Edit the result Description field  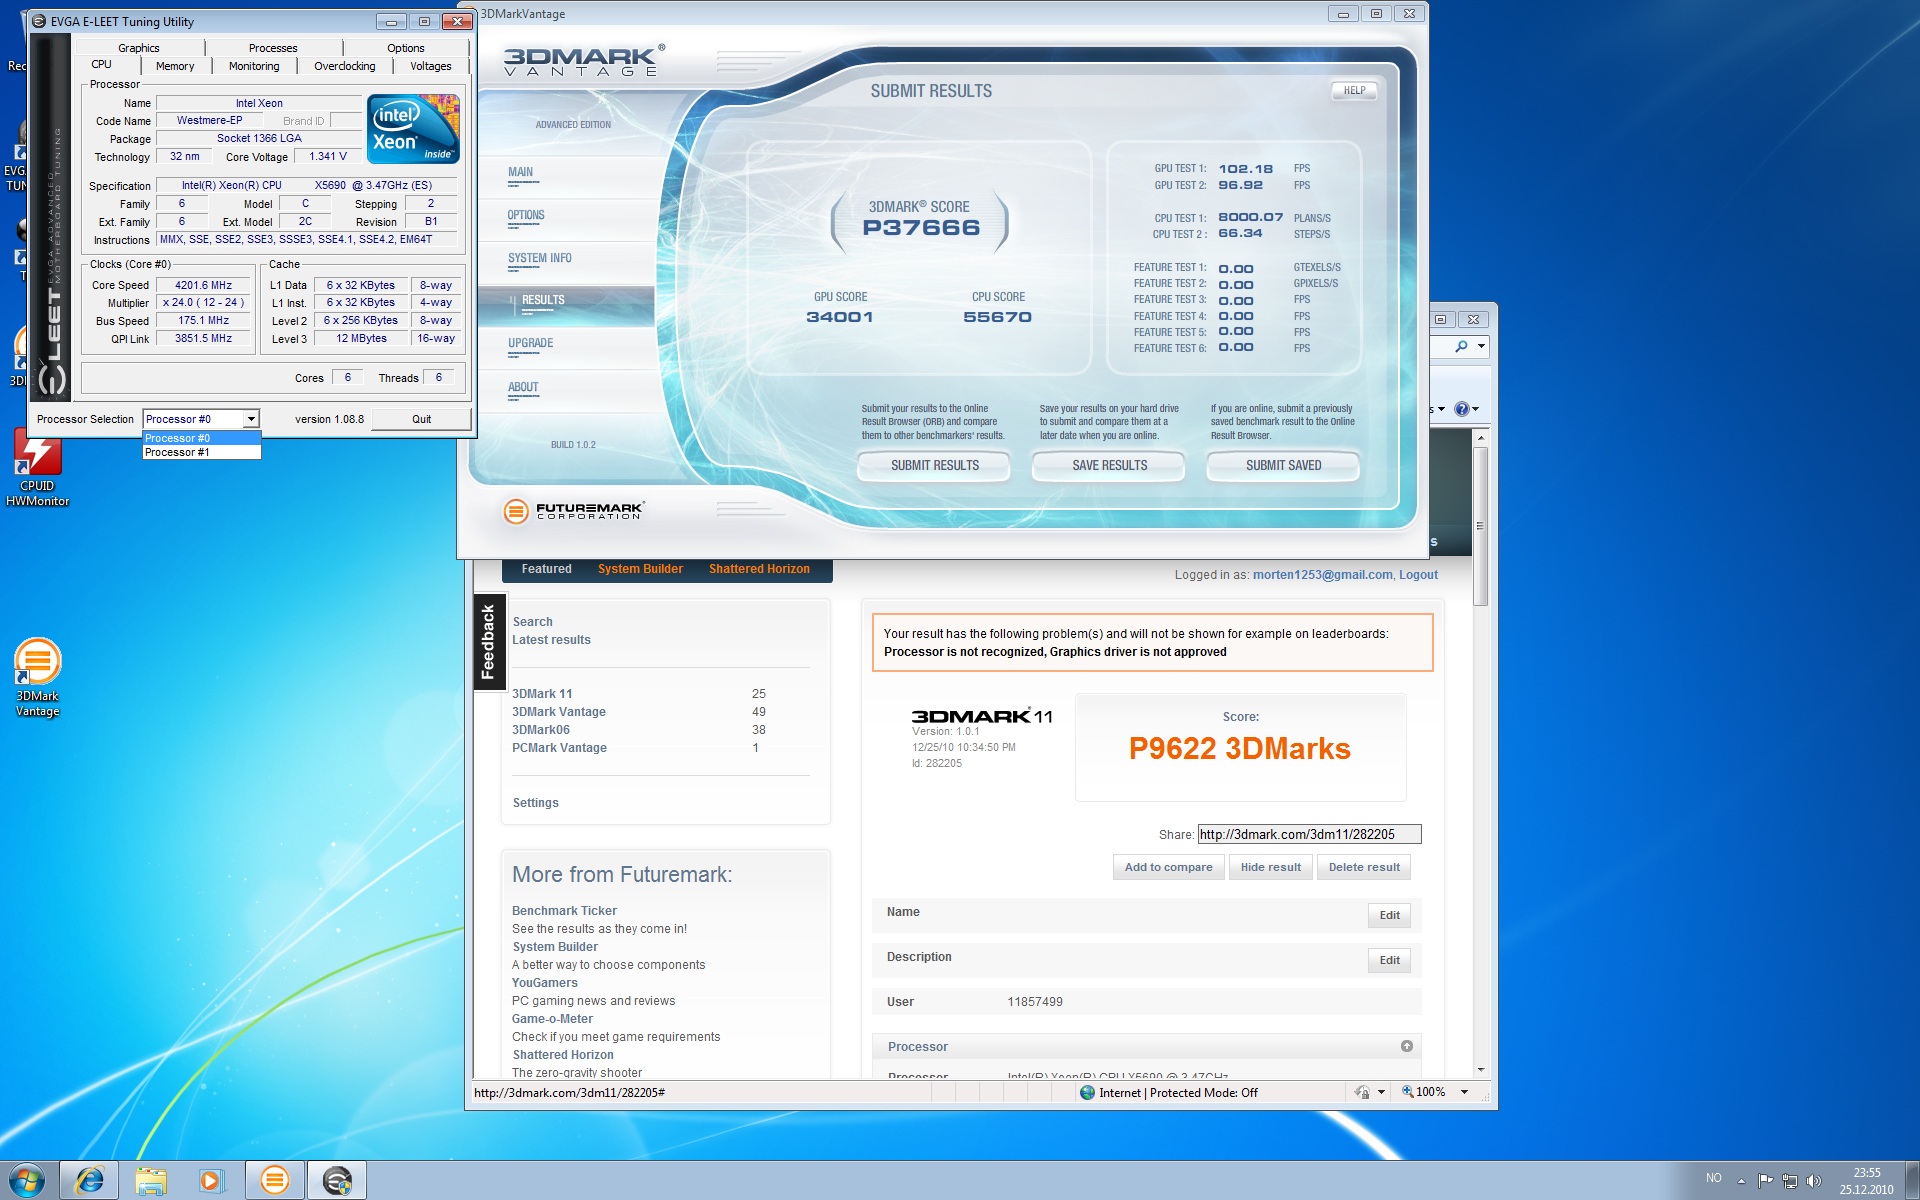pyautogui.click(x=1389, y=960)
